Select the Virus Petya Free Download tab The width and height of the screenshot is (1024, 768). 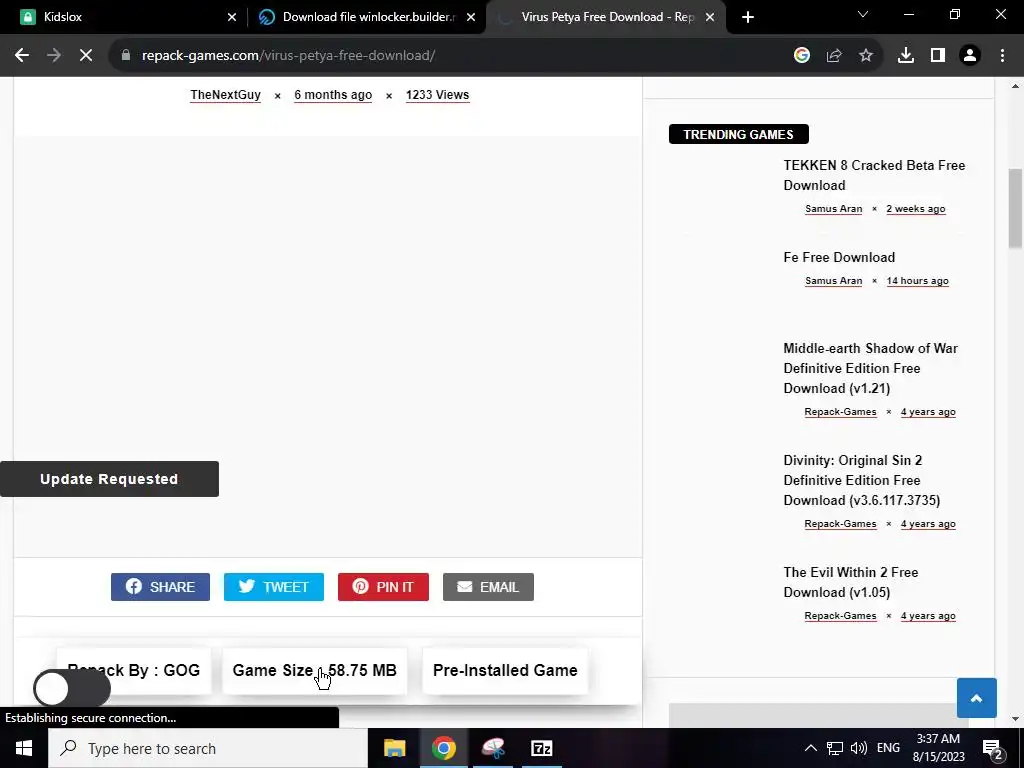pyautogui.click(x=607, y=17)
